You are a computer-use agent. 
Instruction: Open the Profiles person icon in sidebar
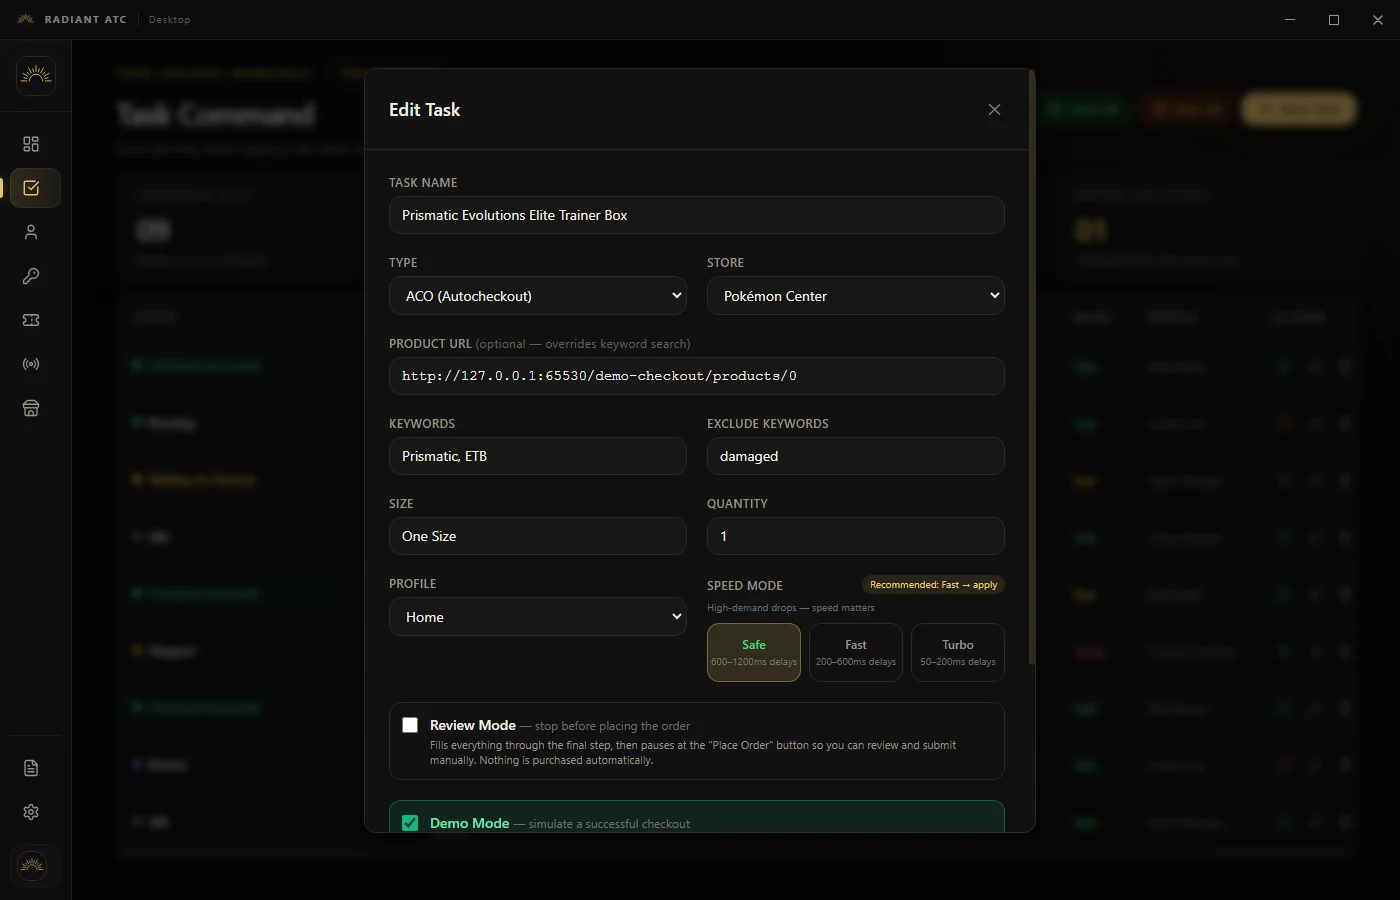(31, 232)
